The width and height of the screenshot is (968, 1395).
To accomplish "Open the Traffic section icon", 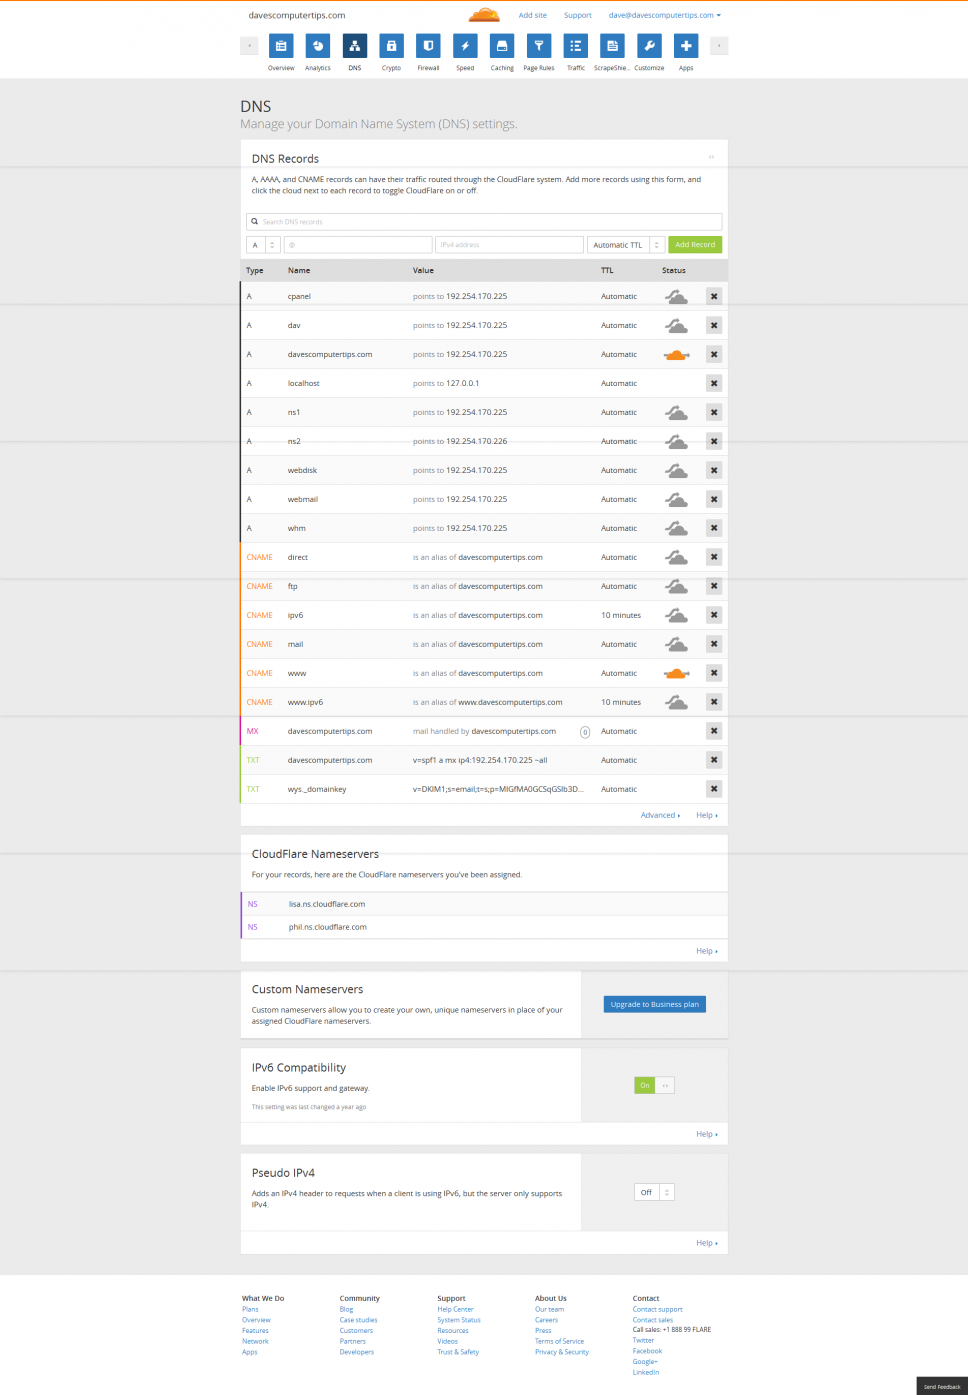I will tap(576, 46).
